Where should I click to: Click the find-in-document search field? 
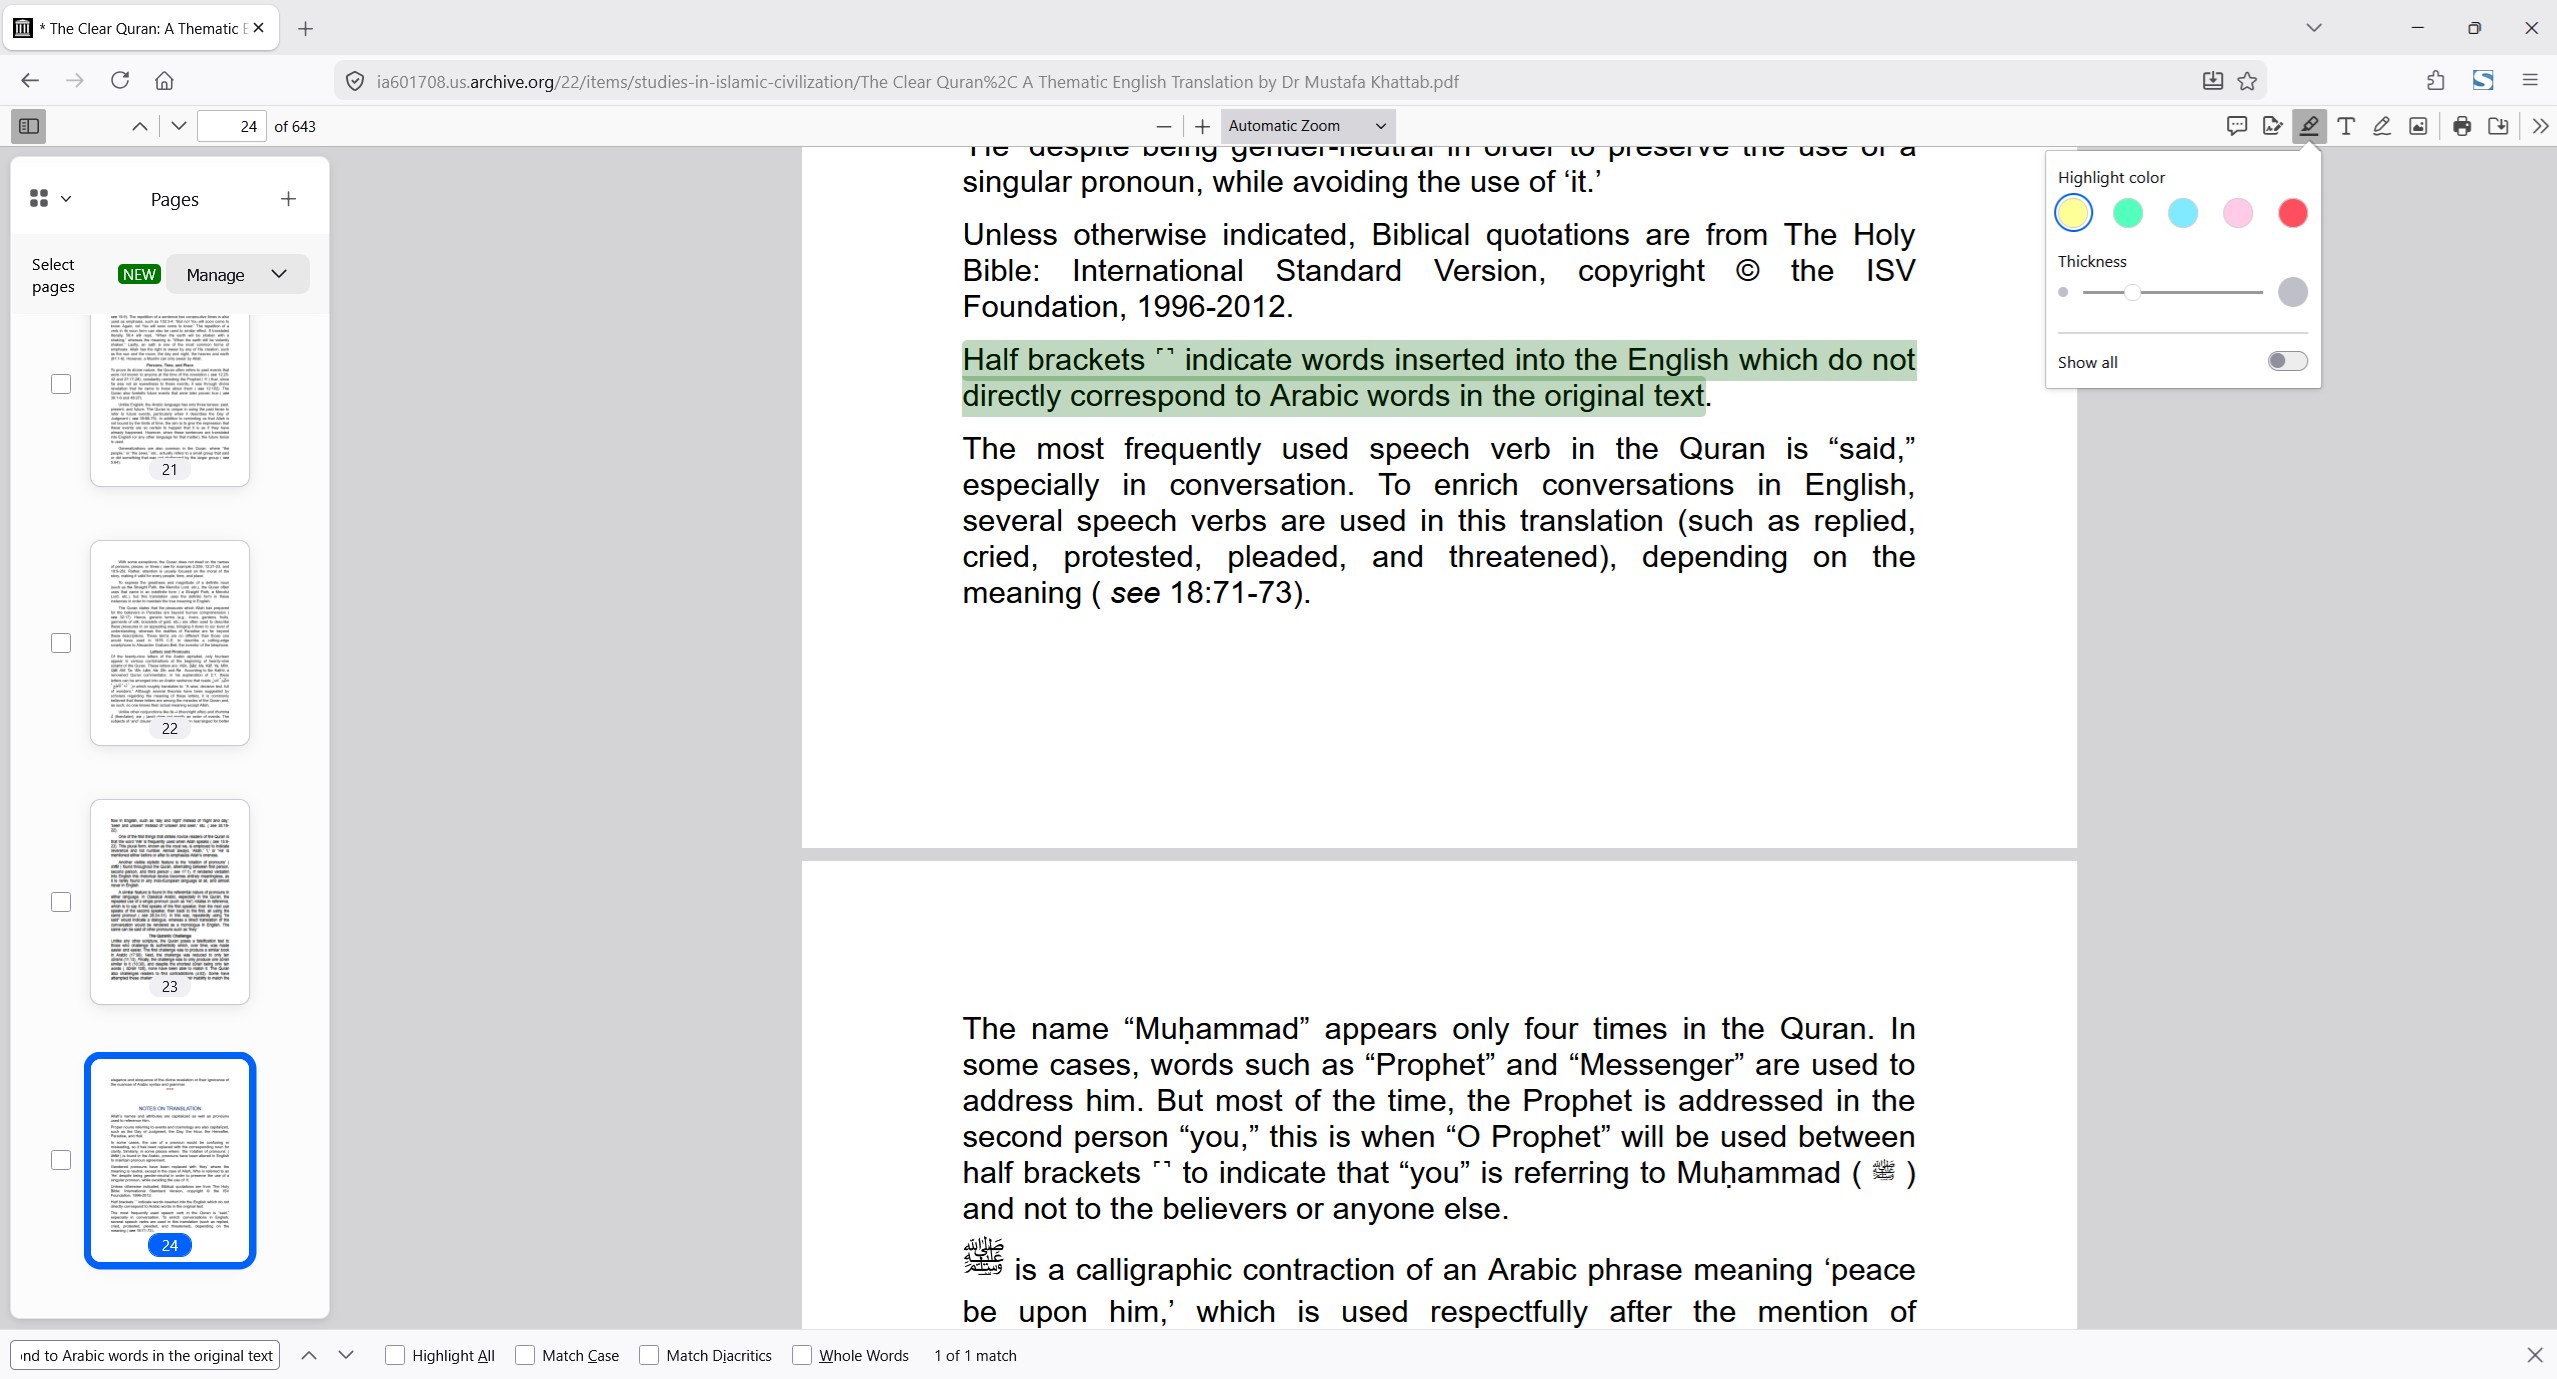point(145,1355)
